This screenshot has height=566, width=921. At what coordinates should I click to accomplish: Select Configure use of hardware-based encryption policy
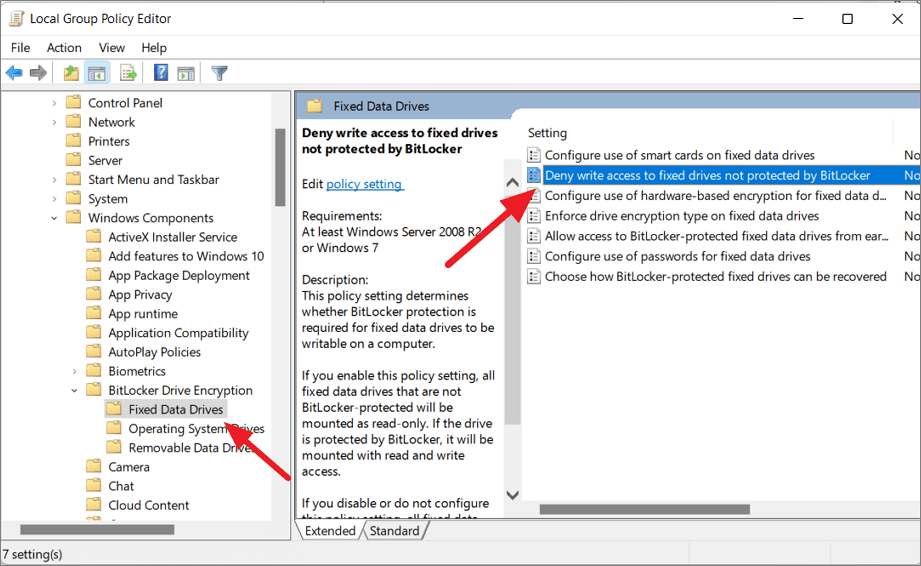point(715,196)
